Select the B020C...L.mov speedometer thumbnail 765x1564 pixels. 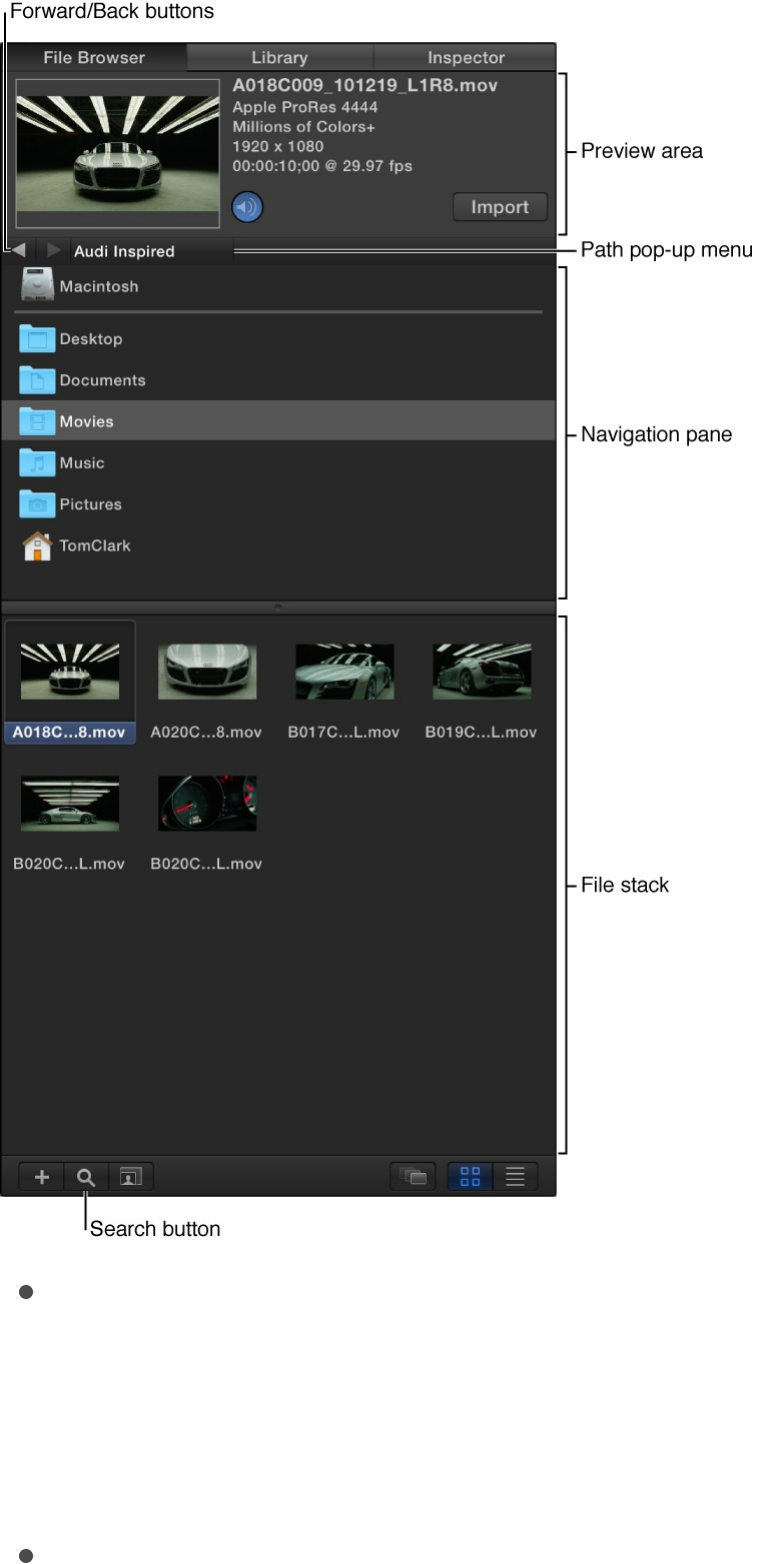point(207,803)
